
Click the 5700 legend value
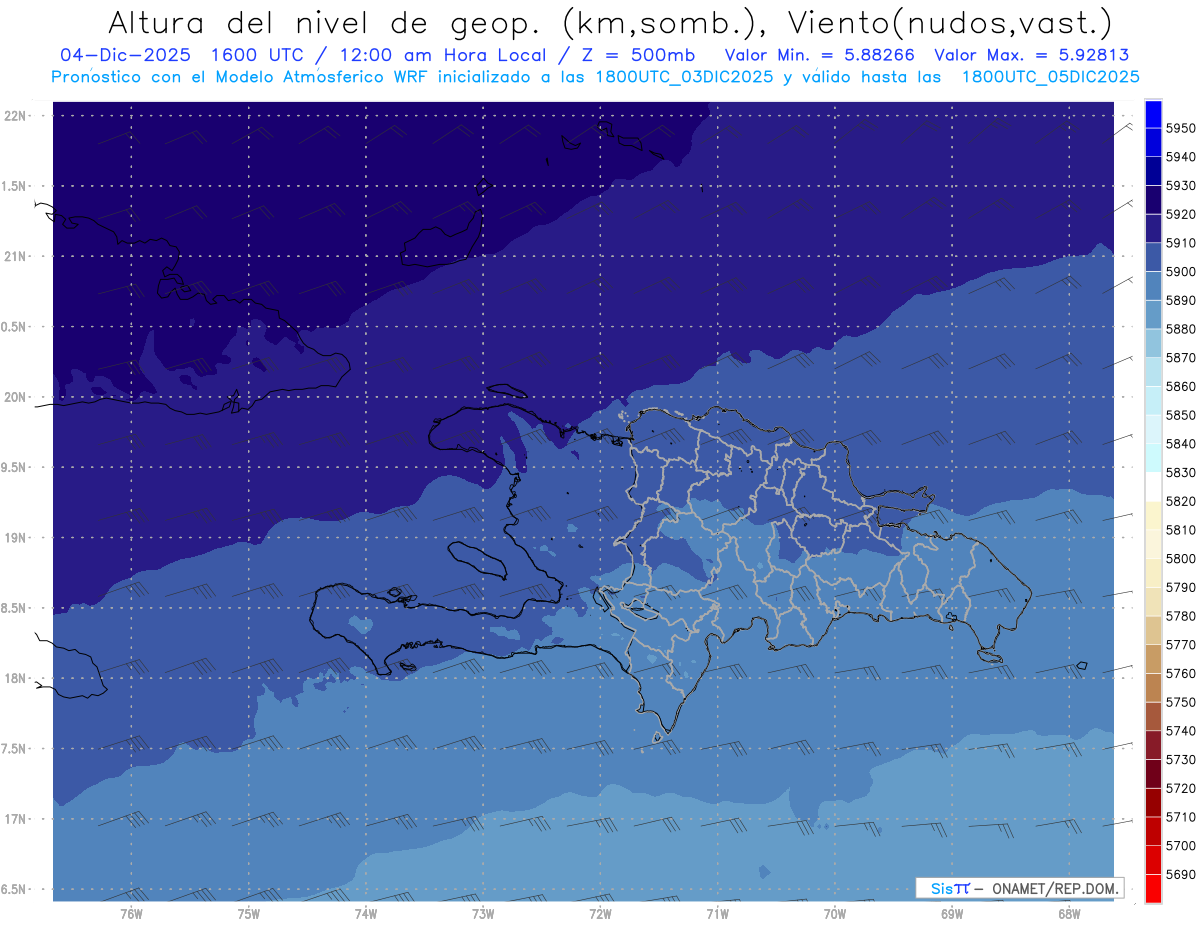point(1181,845)
